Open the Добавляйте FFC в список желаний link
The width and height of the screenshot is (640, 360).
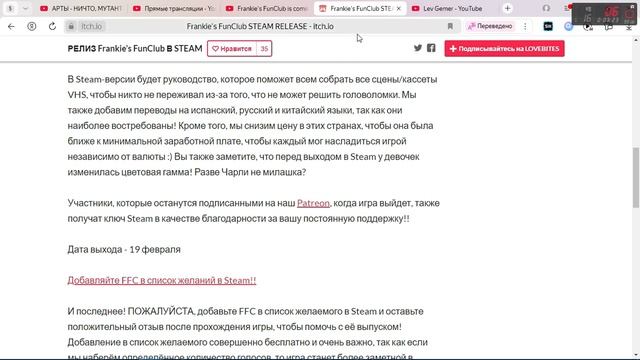(162, 280)
